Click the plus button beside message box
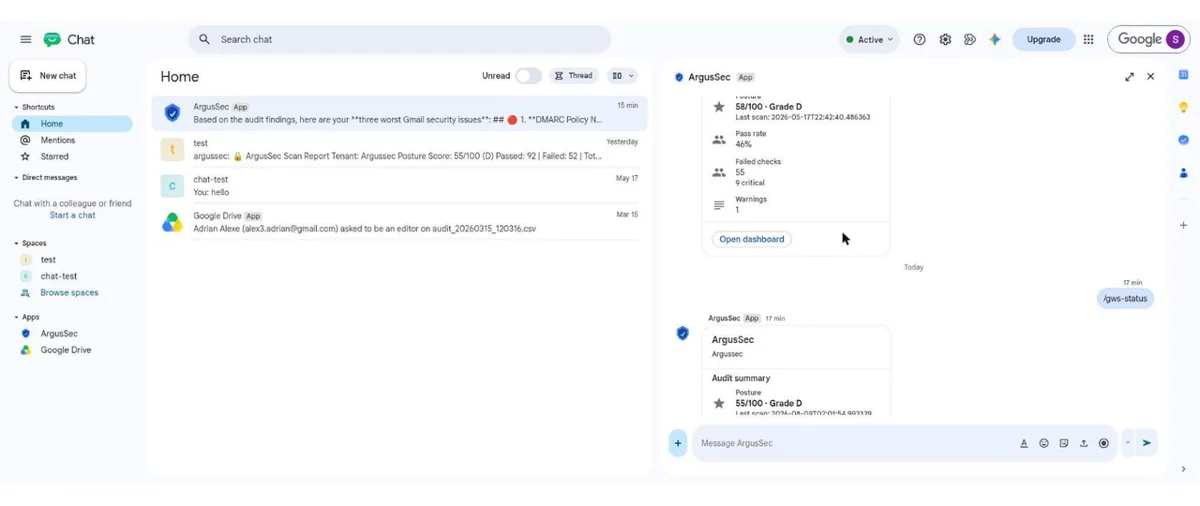Viewport: 1200px width, 506px height. coord(678,443)
